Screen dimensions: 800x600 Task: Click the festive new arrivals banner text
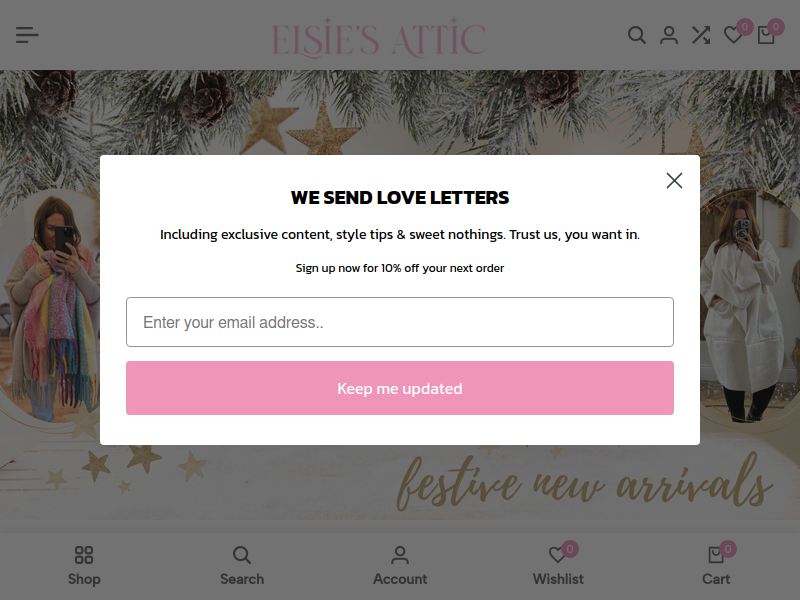tap(584, 482)
